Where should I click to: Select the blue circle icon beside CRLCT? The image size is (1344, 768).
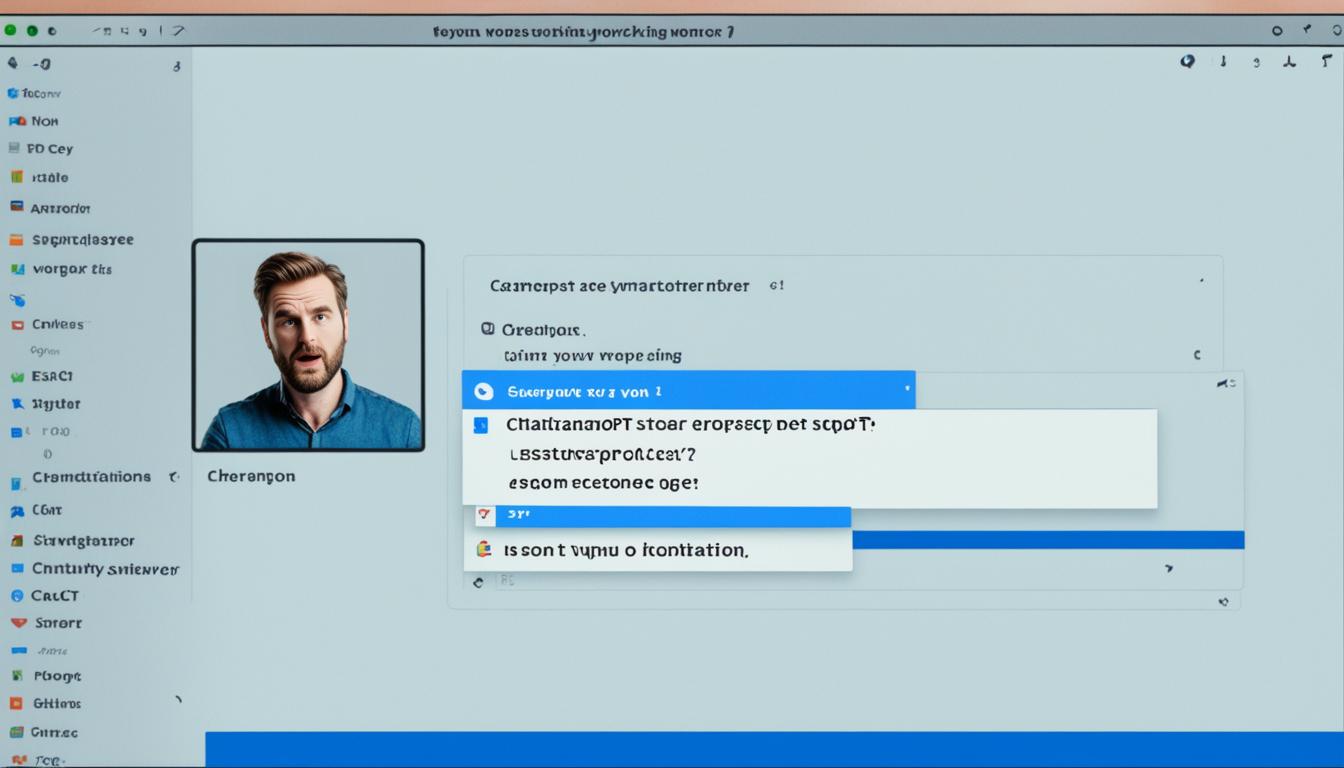click(x=16, y=595)
